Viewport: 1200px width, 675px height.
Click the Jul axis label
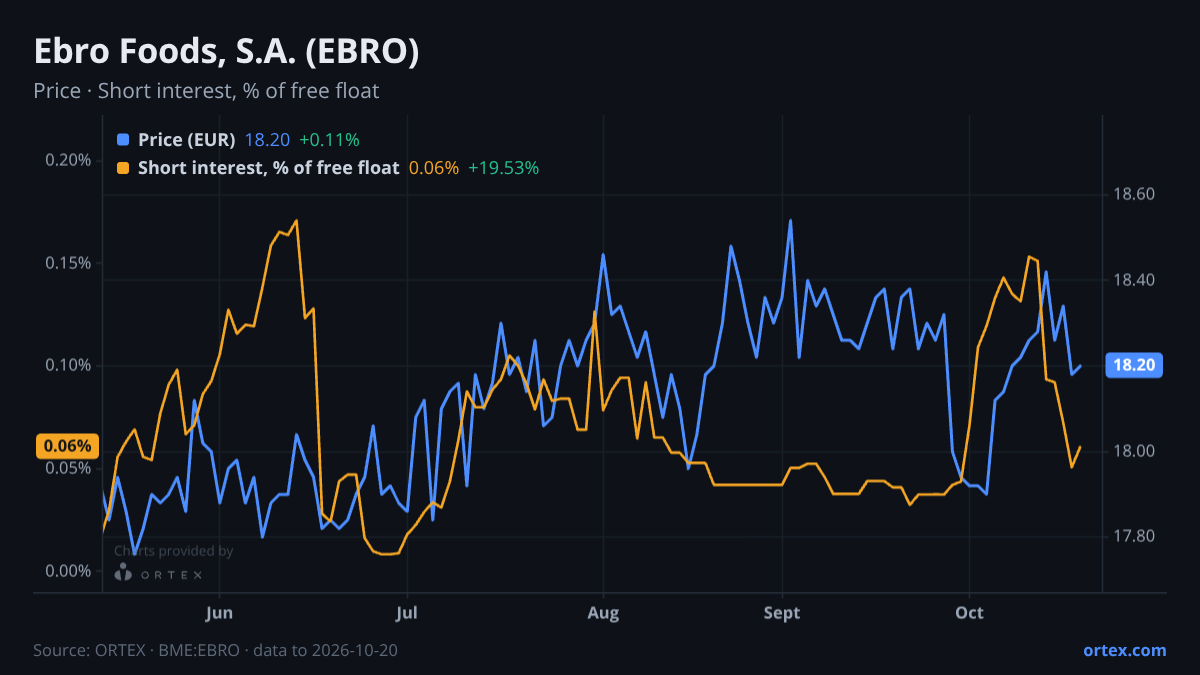[406, 613]
